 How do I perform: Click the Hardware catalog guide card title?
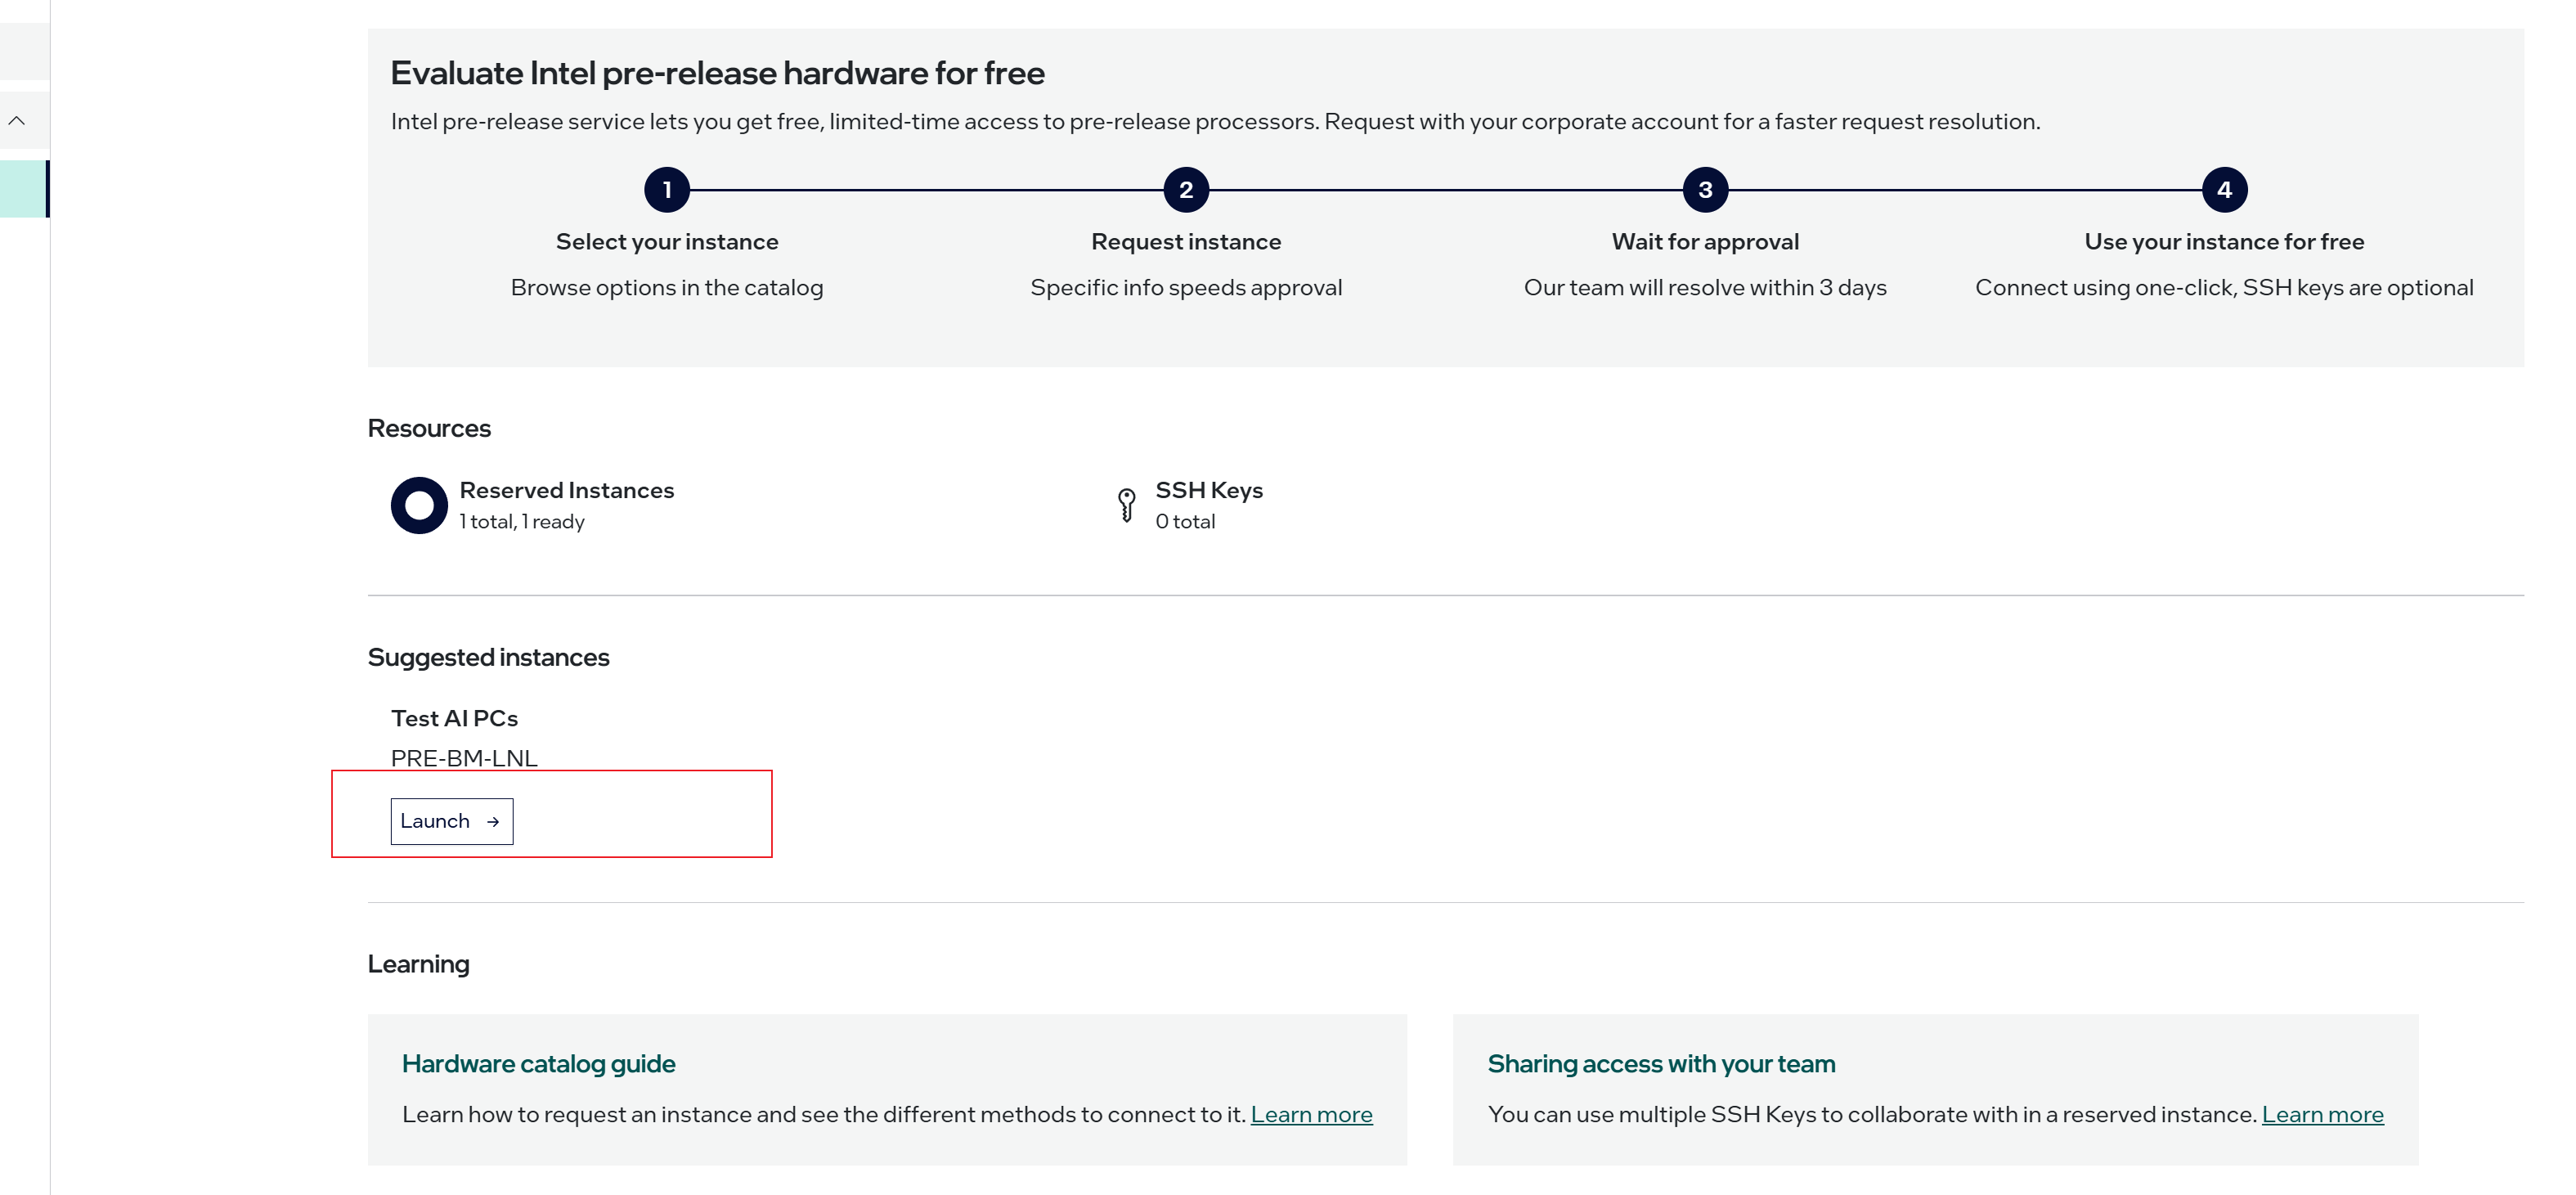(538, 1064)
